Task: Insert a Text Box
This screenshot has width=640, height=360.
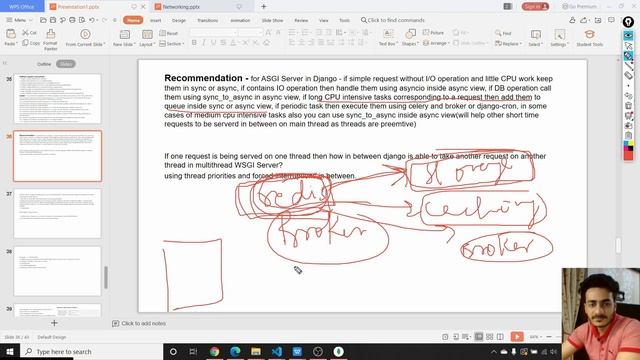Action: pos(388,38)
